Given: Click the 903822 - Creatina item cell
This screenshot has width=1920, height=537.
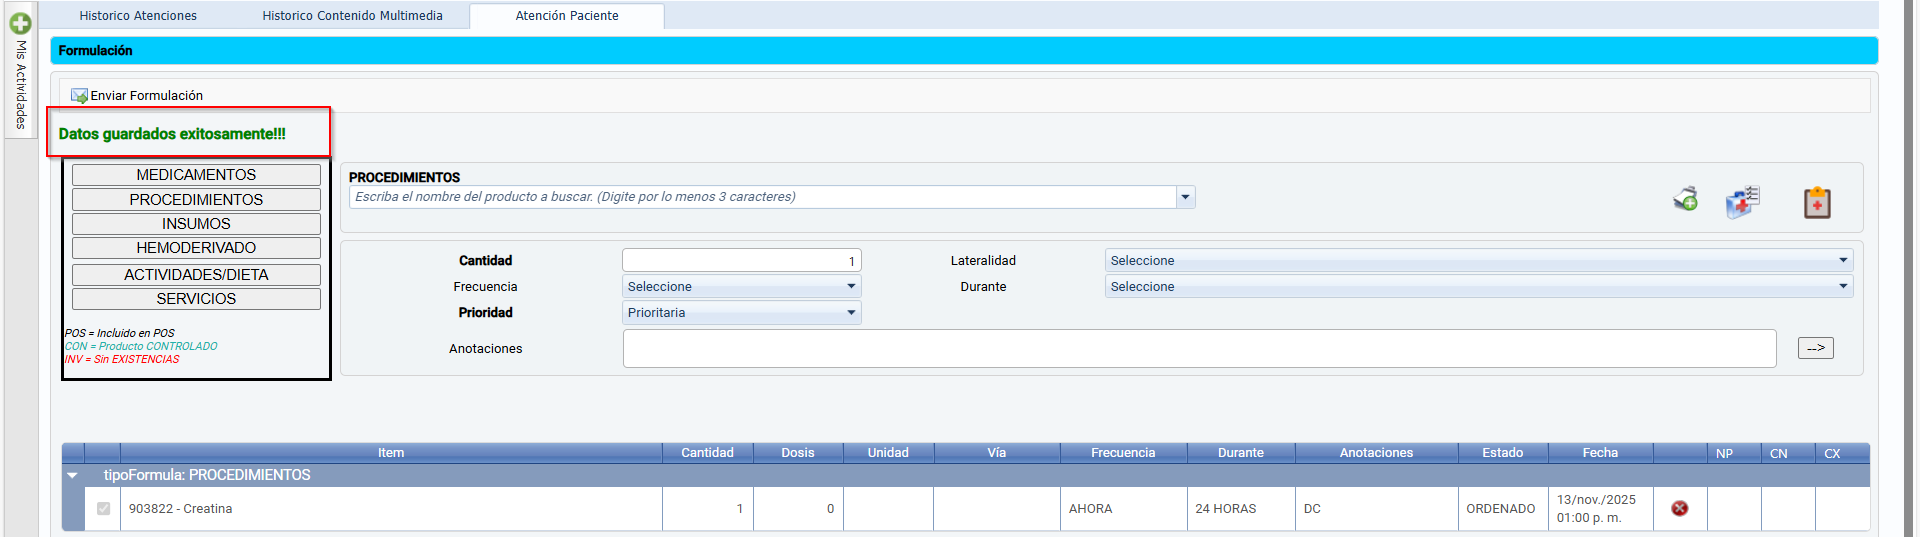Looking at the screenshot, I should [391, 509].
